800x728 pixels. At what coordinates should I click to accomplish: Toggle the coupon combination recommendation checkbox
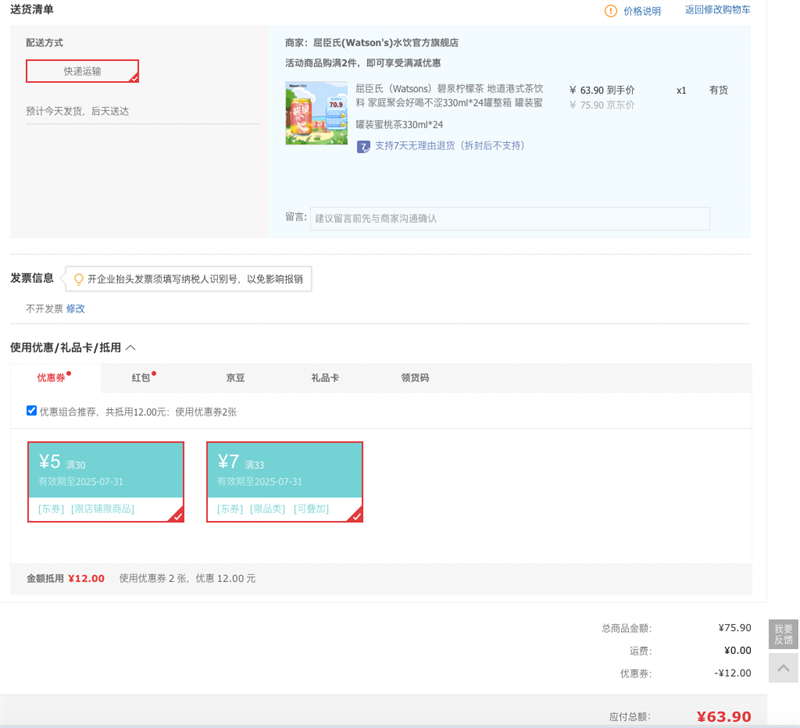coord(32,411)
